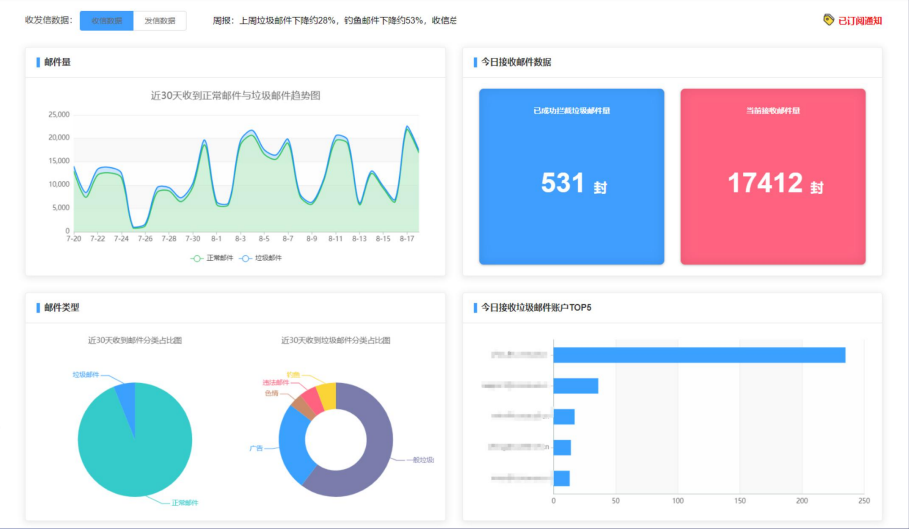The image size is (909, 529).
Task: Toggle 垃圾邮件 series in trend legend
Action: click(x=261, y=258)
